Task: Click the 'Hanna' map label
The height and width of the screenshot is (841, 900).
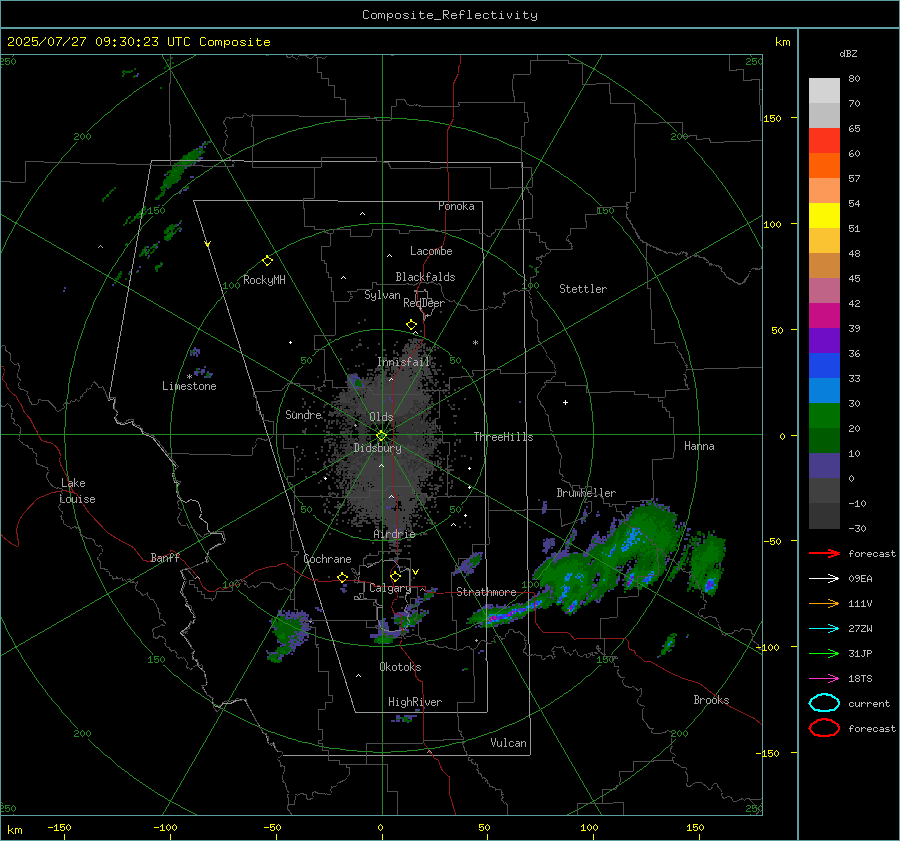Action: pyautogui.click(x=699, y=446)
